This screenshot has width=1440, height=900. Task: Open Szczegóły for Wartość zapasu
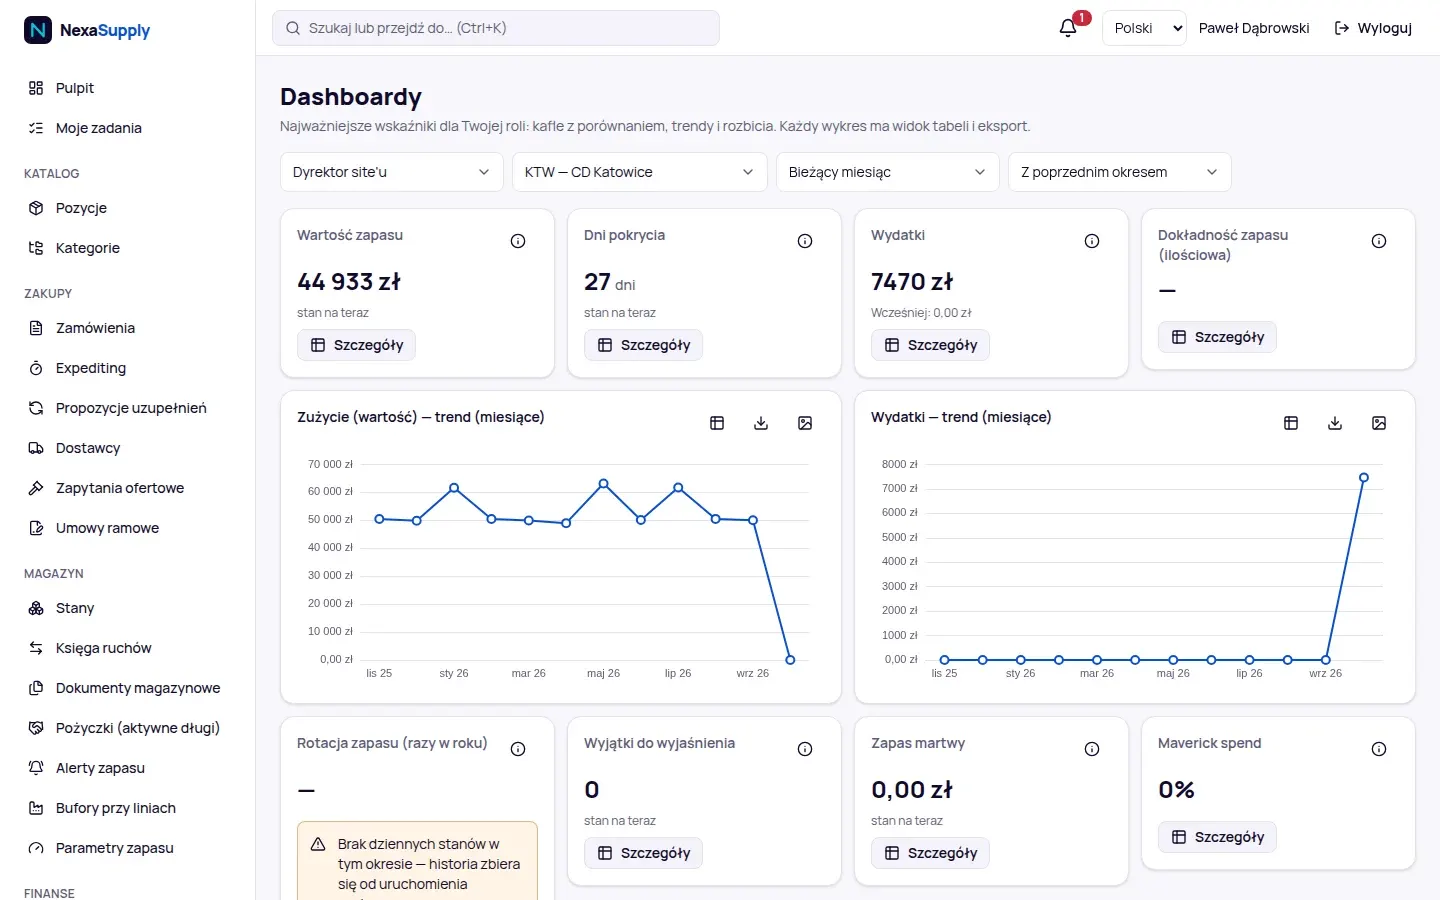point(357,345)
